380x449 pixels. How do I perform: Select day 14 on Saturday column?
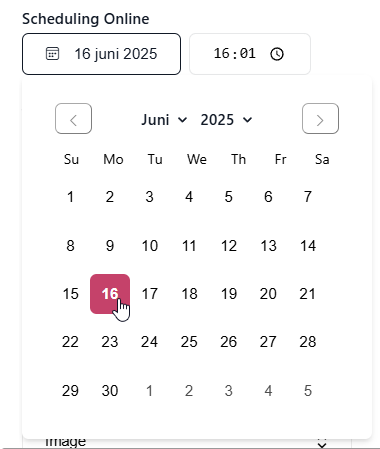[308, 246]
